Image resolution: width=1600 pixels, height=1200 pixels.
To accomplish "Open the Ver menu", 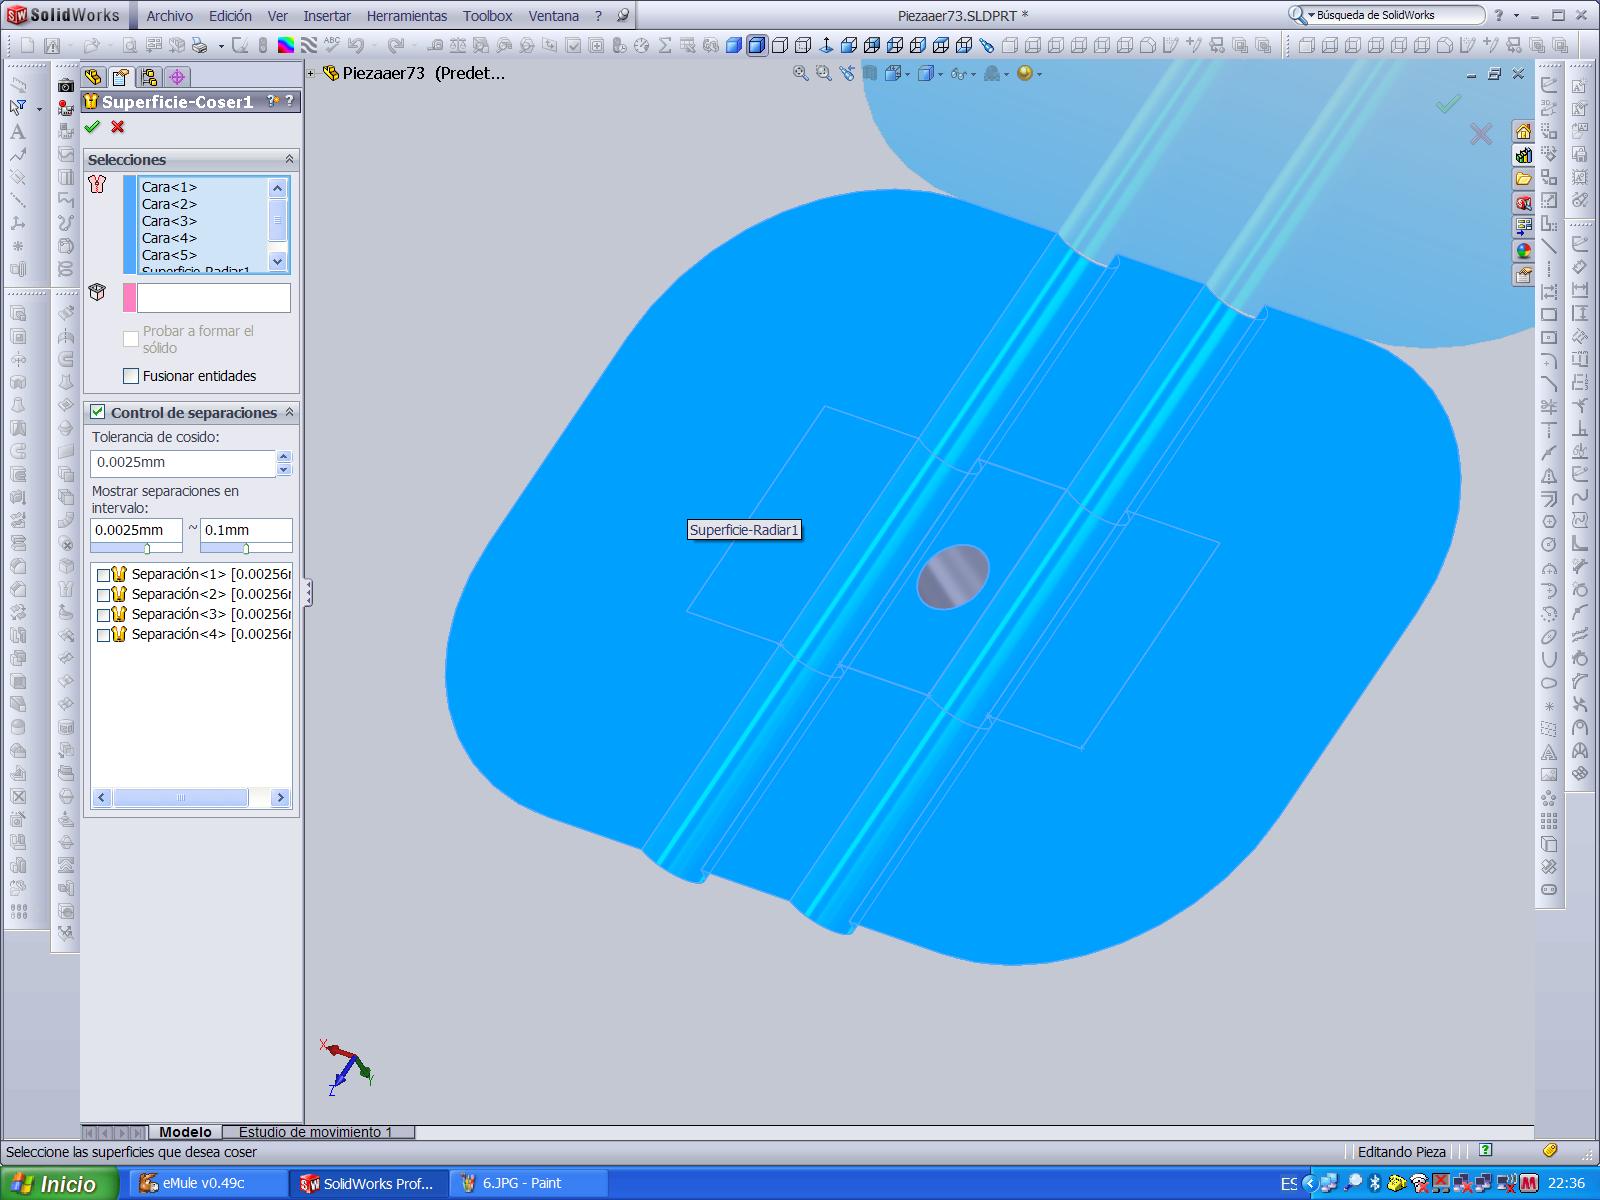I will point(278,16).
